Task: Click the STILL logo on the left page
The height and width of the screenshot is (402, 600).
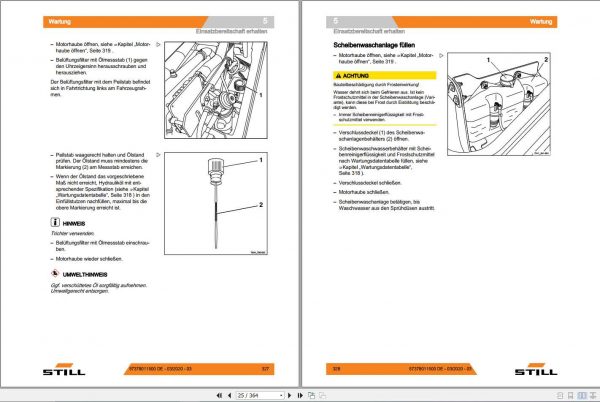Action: pos(64,369)
